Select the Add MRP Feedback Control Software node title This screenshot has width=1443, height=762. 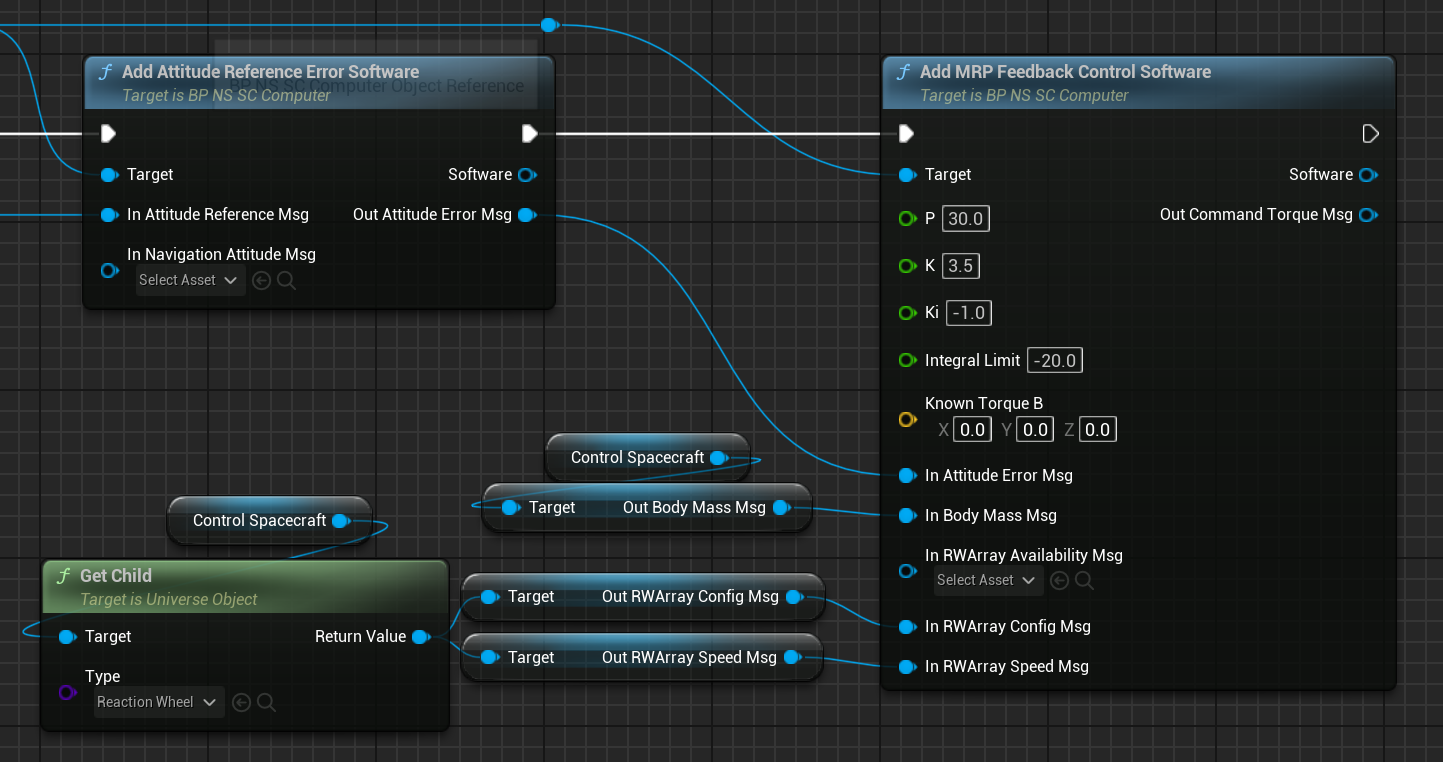[1065, 72]
